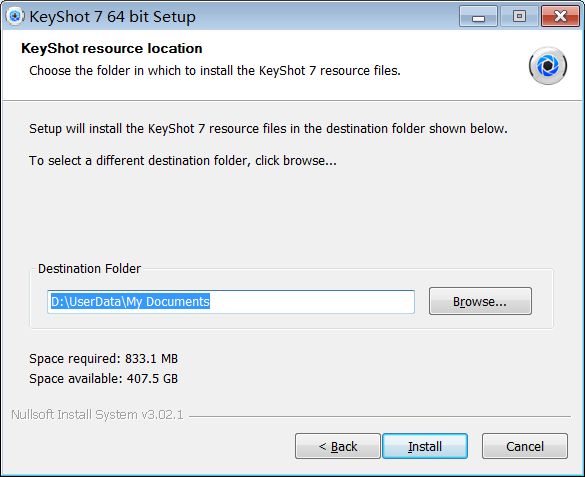Go back with the < Back button
This screenshot has width=585, height=477.
[x=338, y=446]
